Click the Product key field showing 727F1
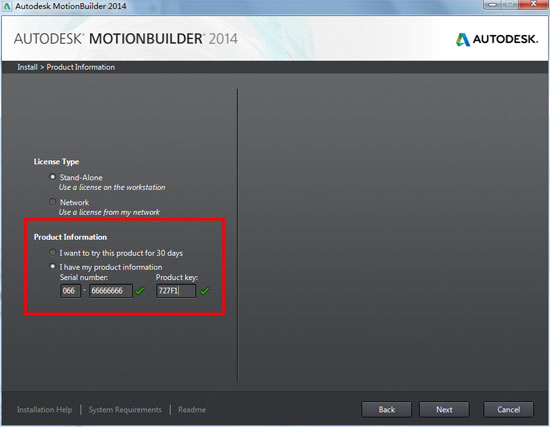The image size is (550, 427). click(x=176, y=291)
